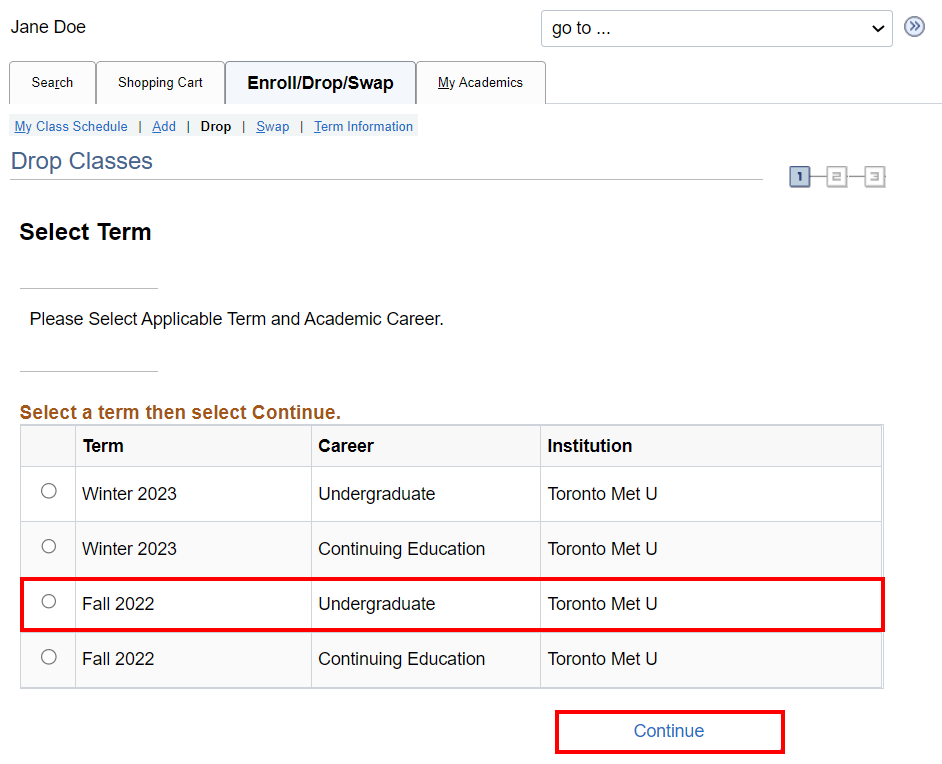The height and width of the screenshot is (764, 942).
Task: Go to the My Academics tab
Action: click(480, 83)
